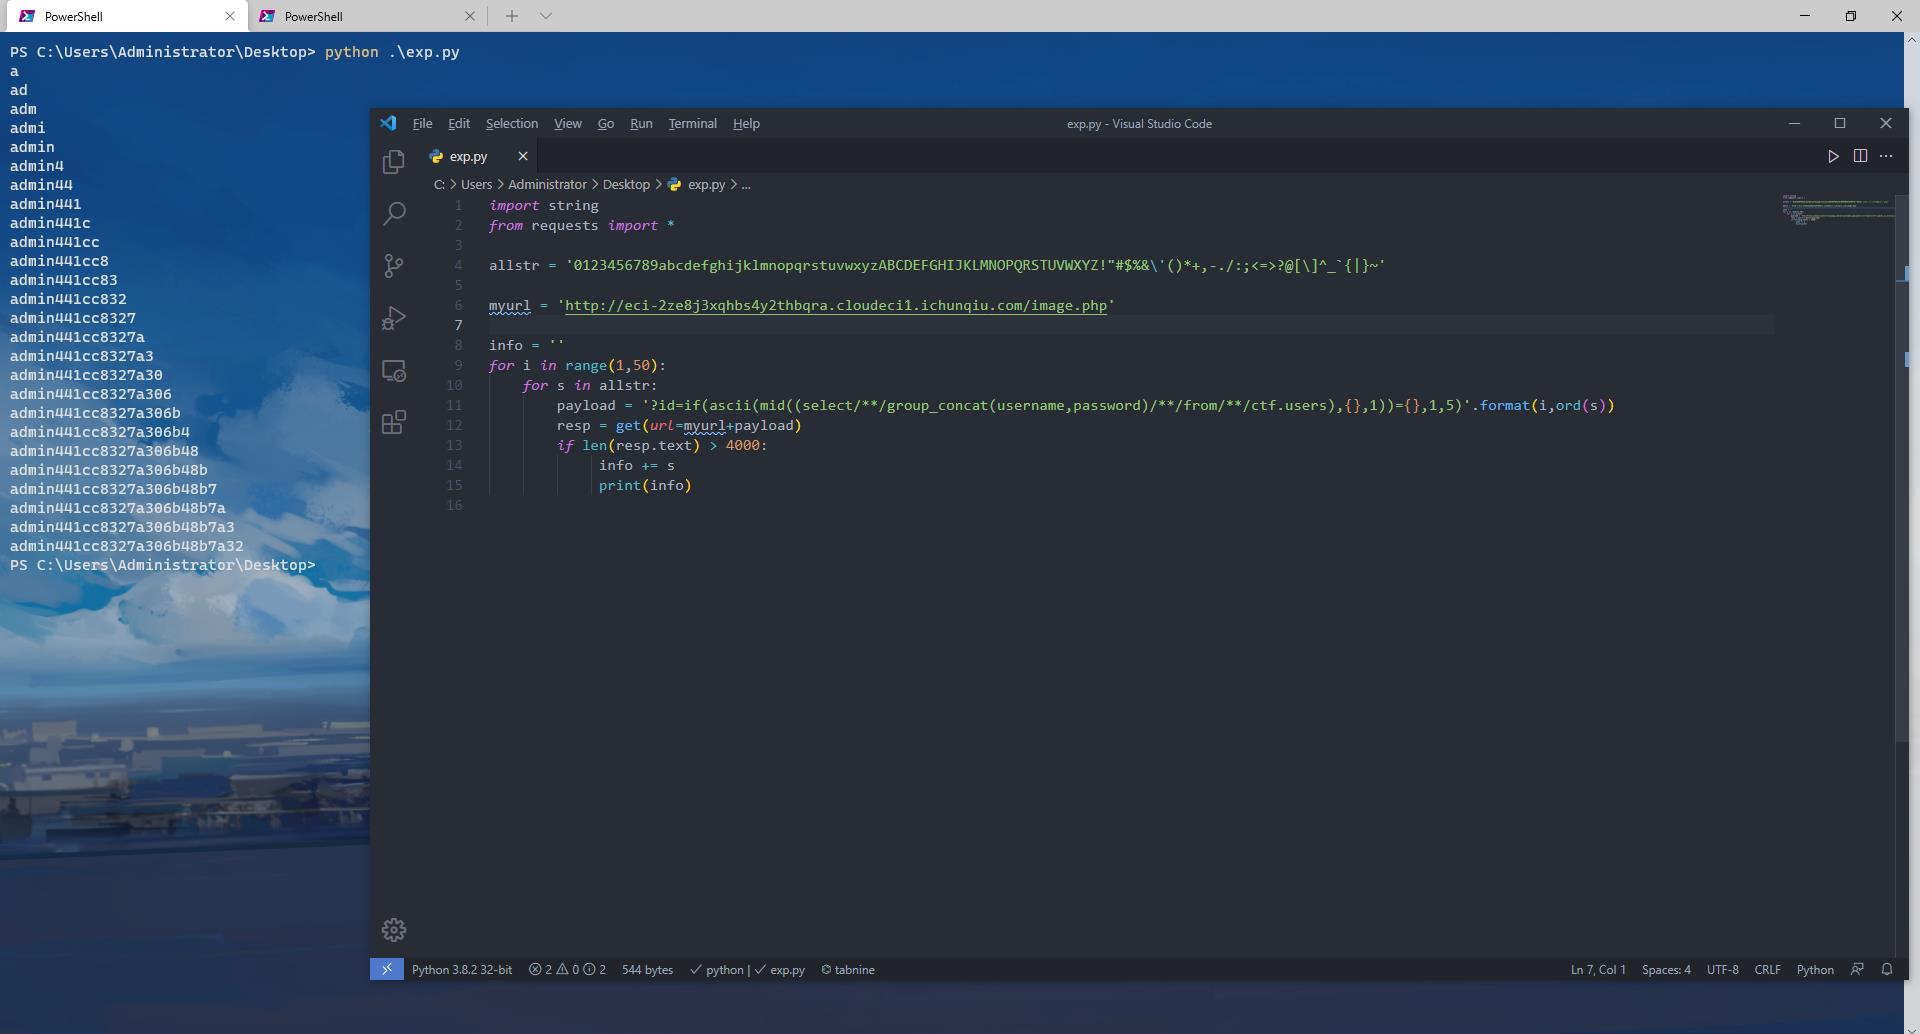Open notifications bell in status bar
The height and width of the screenshot is (1034, 1920).
point(1887,969)
